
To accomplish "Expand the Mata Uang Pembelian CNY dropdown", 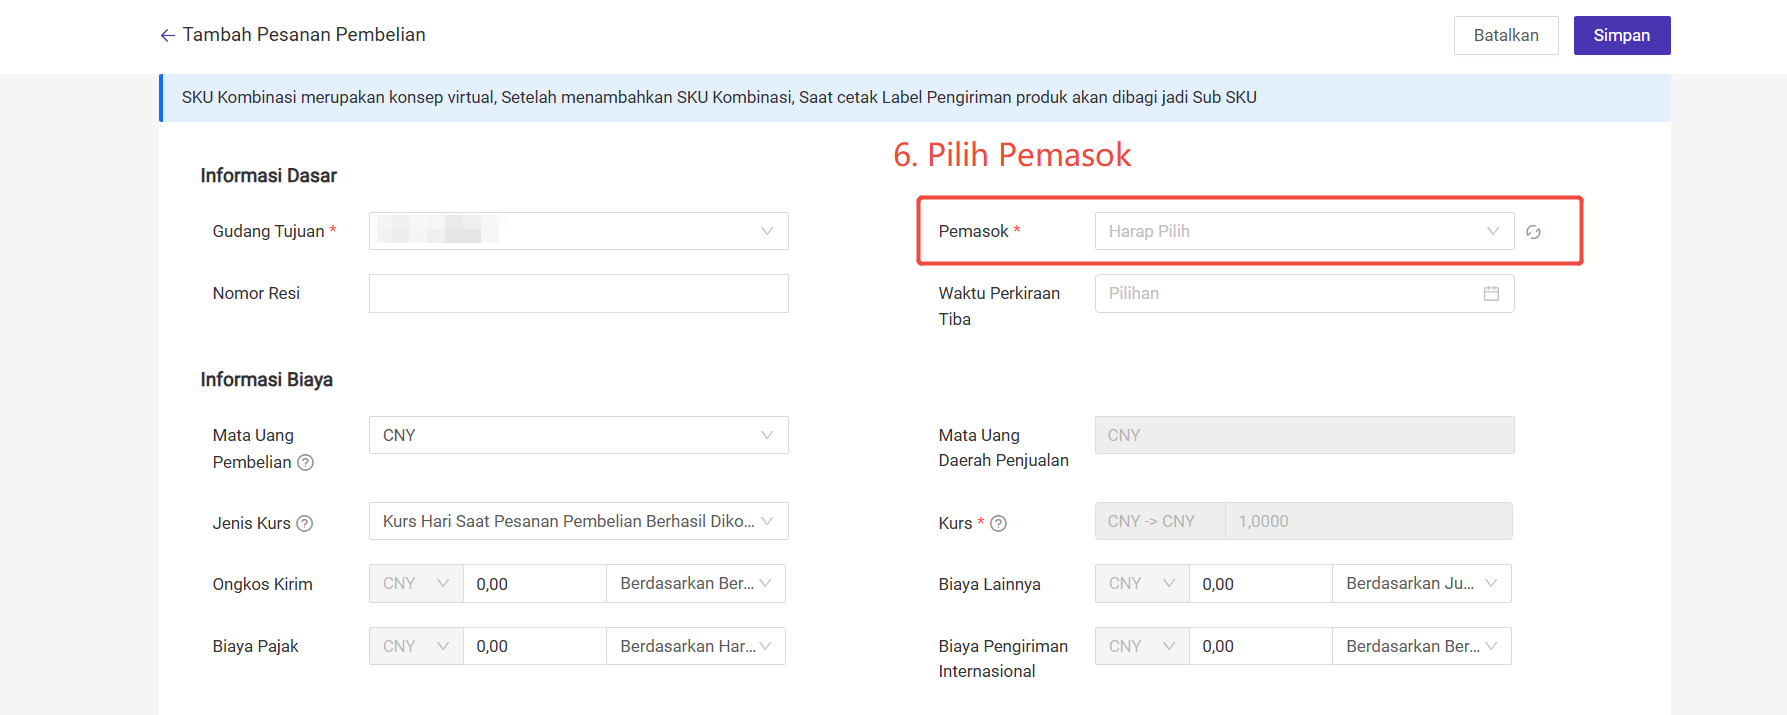I will [x=578, y=435].
